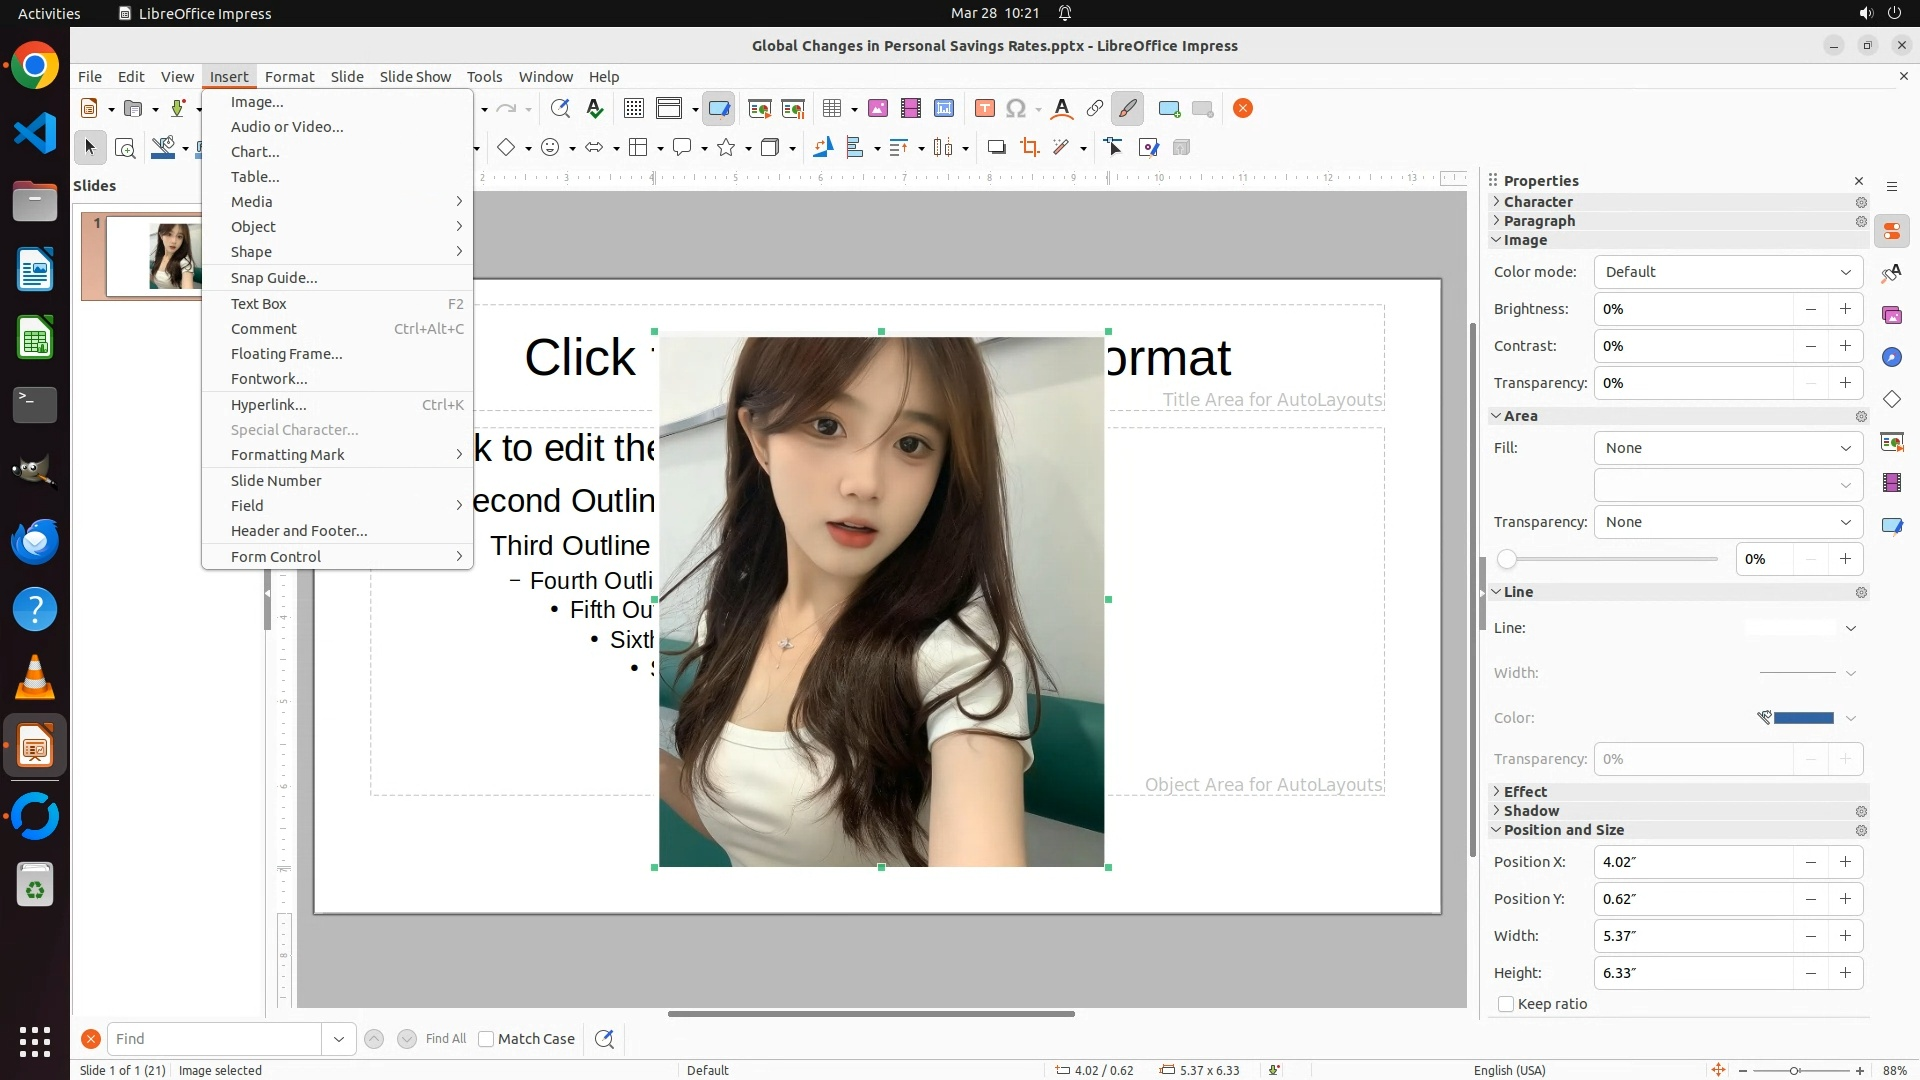This screenshot has height=1080, width=1920.
Task: Open the Fill type dropdown
Action: point(1727,448)
